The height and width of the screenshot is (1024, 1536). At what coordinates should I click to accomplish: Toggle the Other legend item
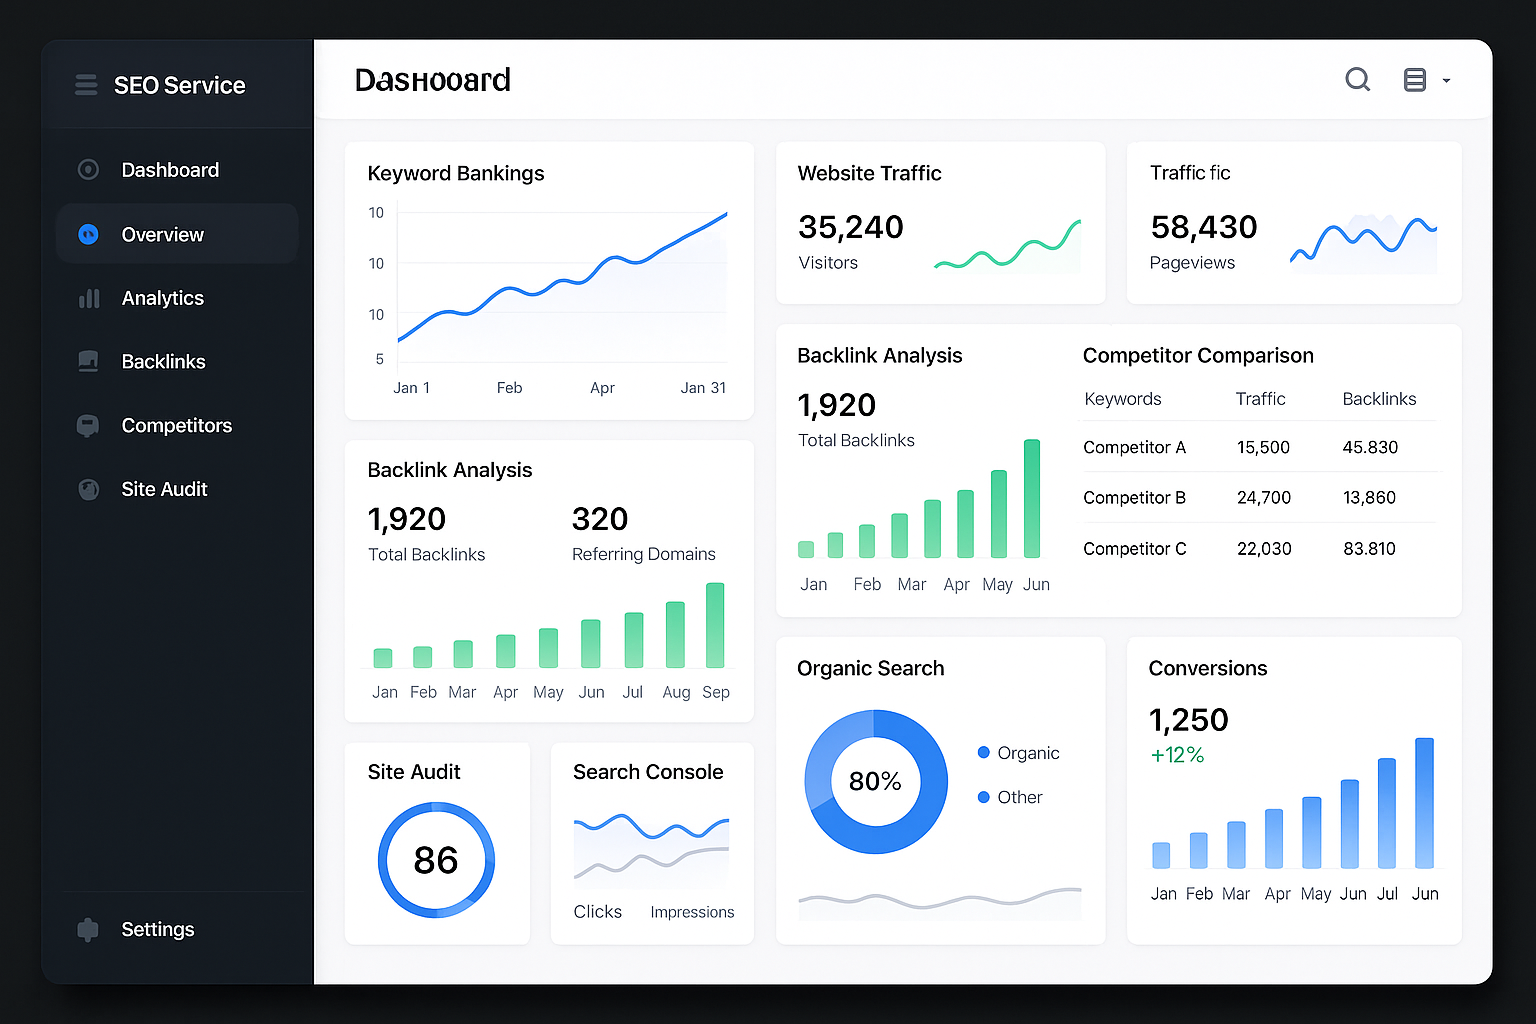pos(1010,797)
